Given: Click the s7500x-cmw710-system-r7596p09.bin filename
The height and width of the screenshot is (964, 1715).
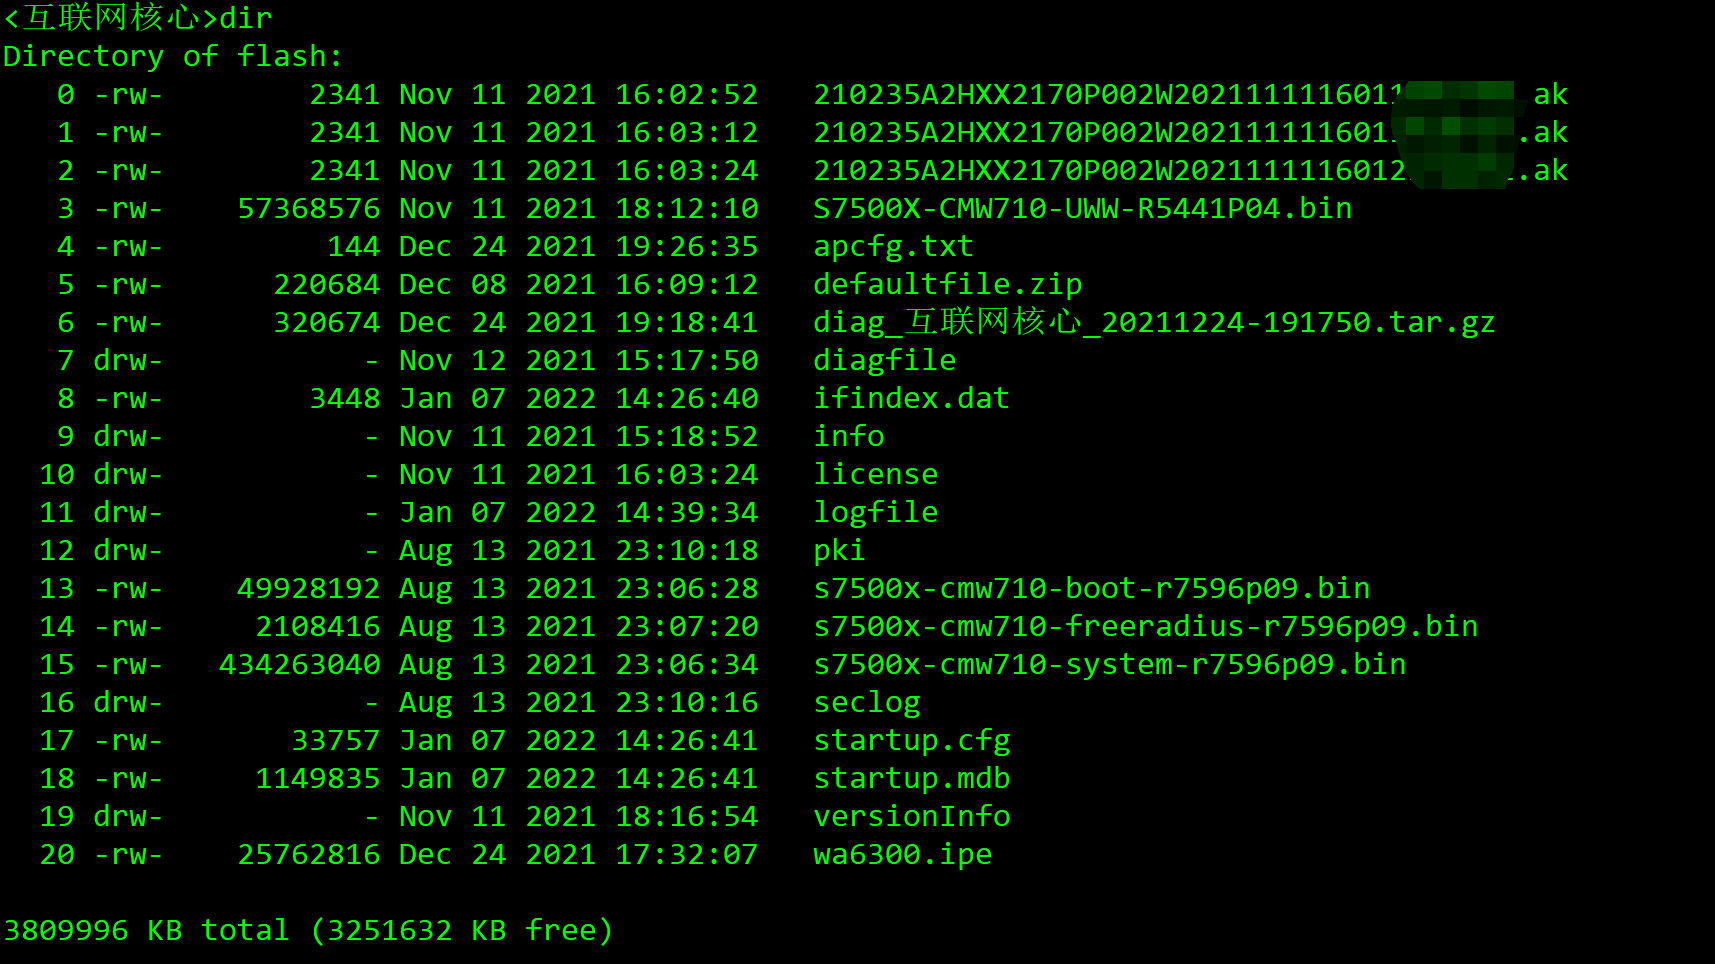Looking at the screenshot, I should point(1109,664).
